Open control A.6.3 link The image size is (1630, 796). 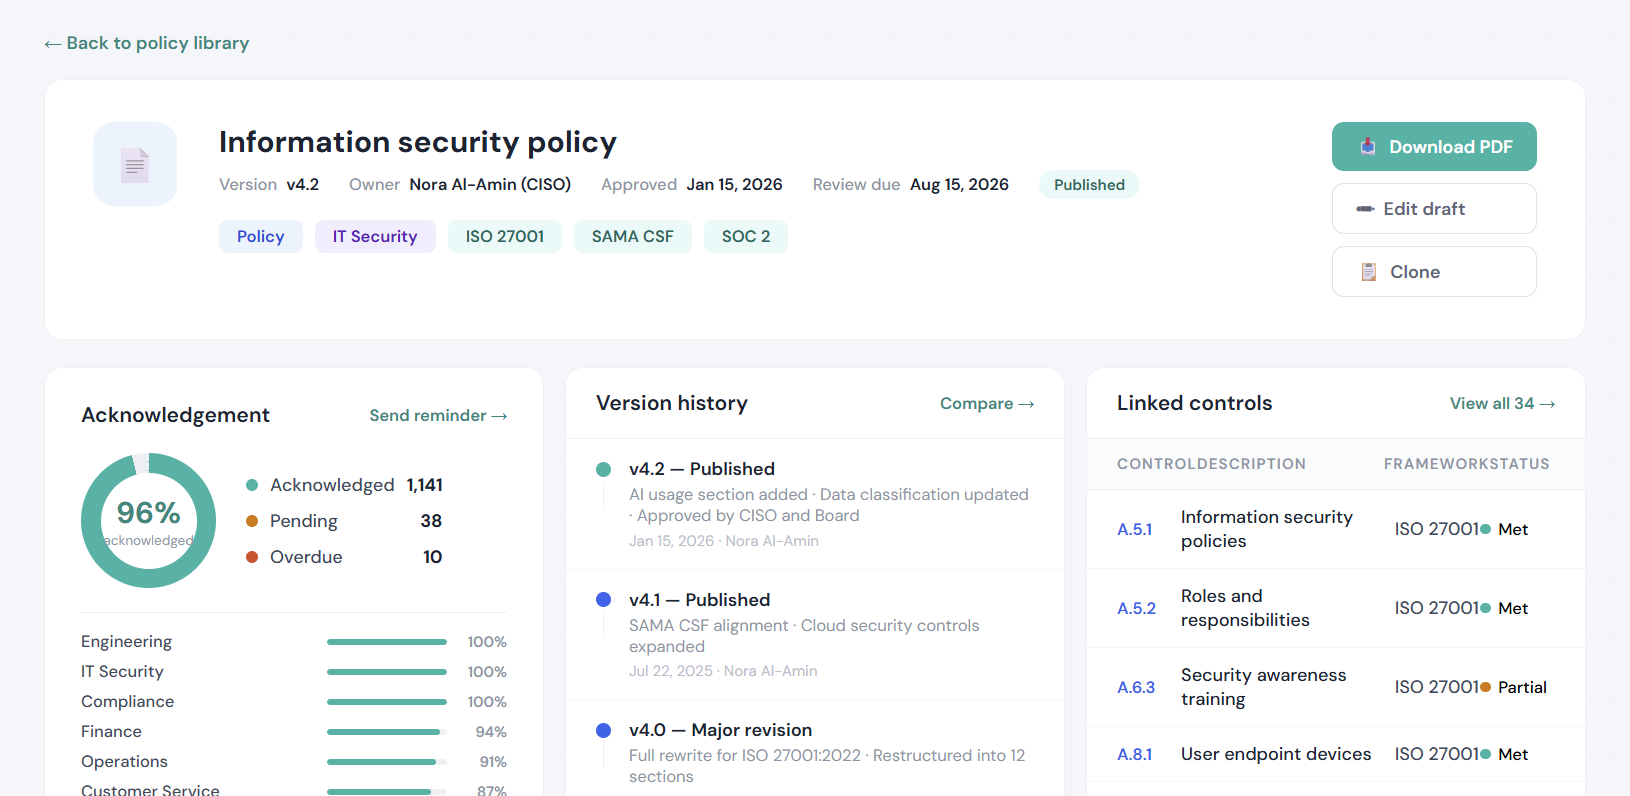click(x=1136, y=687)
